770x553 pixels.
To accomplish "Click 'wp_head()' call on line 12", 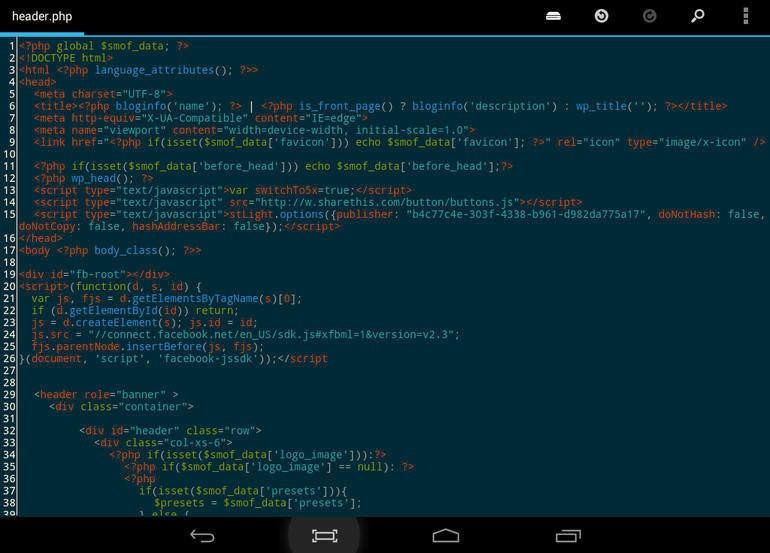I will click(102, 178).
